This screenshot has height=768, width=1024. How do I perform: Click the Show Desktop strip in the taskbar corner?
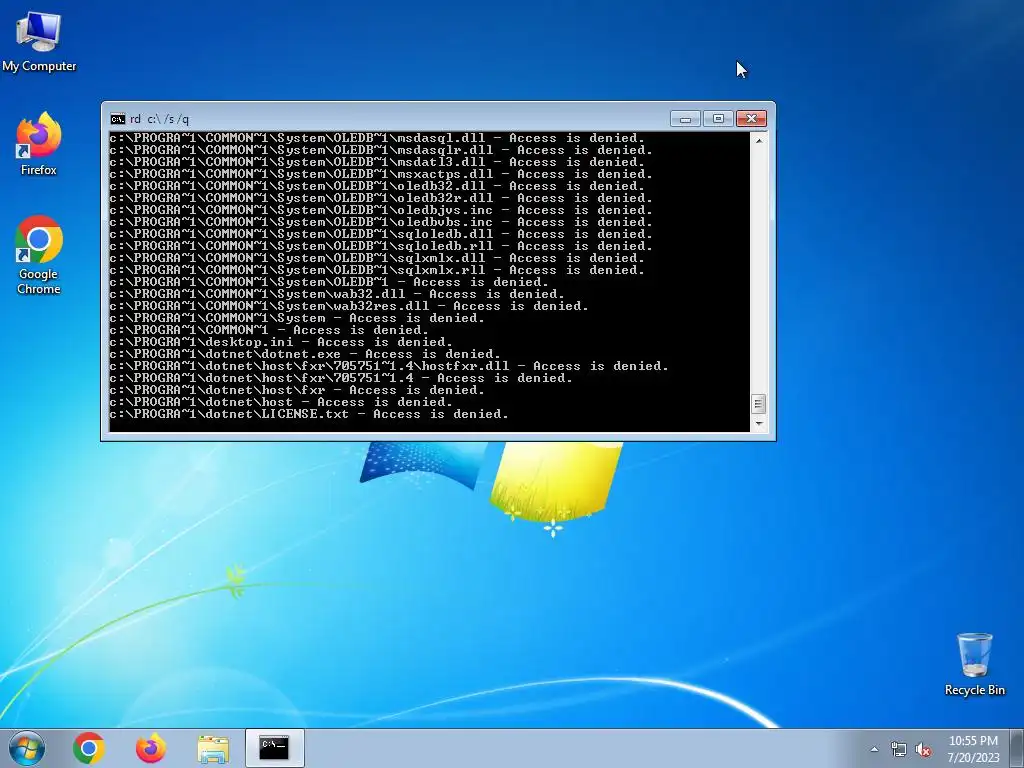tap(1017, 748)
